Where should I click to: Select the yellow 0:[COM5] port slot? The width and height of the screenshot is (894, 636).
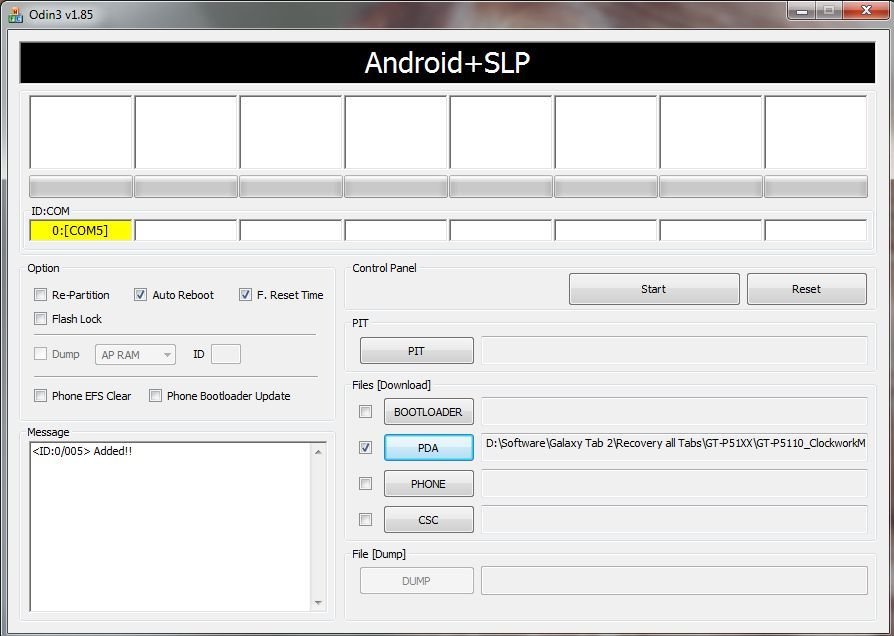[80, 230]
